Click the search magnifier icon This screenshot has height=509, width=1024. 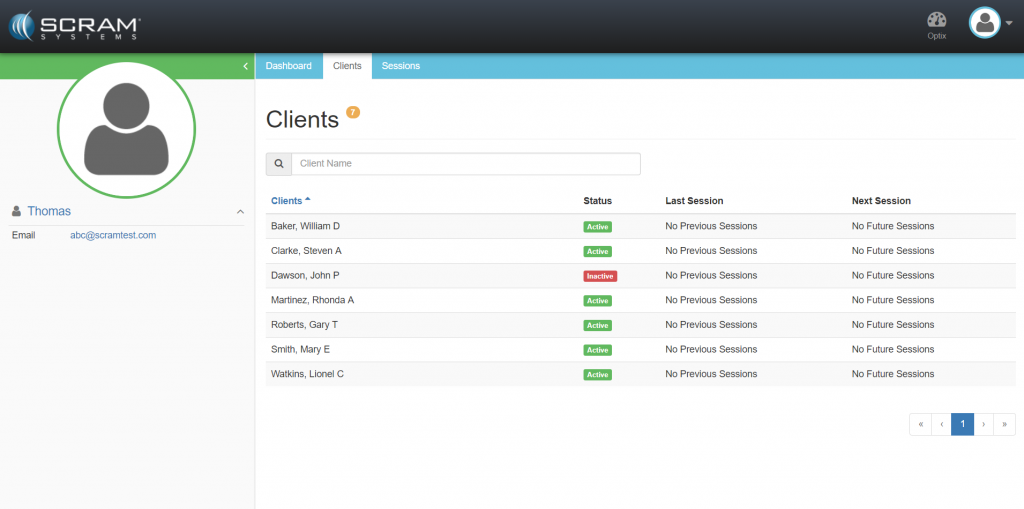pos(279,163)
